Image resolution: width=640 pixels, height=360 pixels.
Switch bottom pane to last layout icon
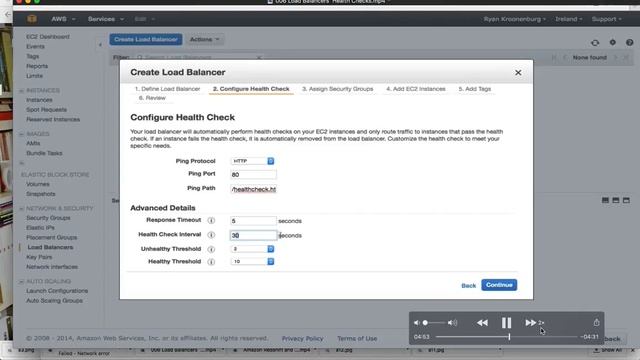tap(626, 200)
